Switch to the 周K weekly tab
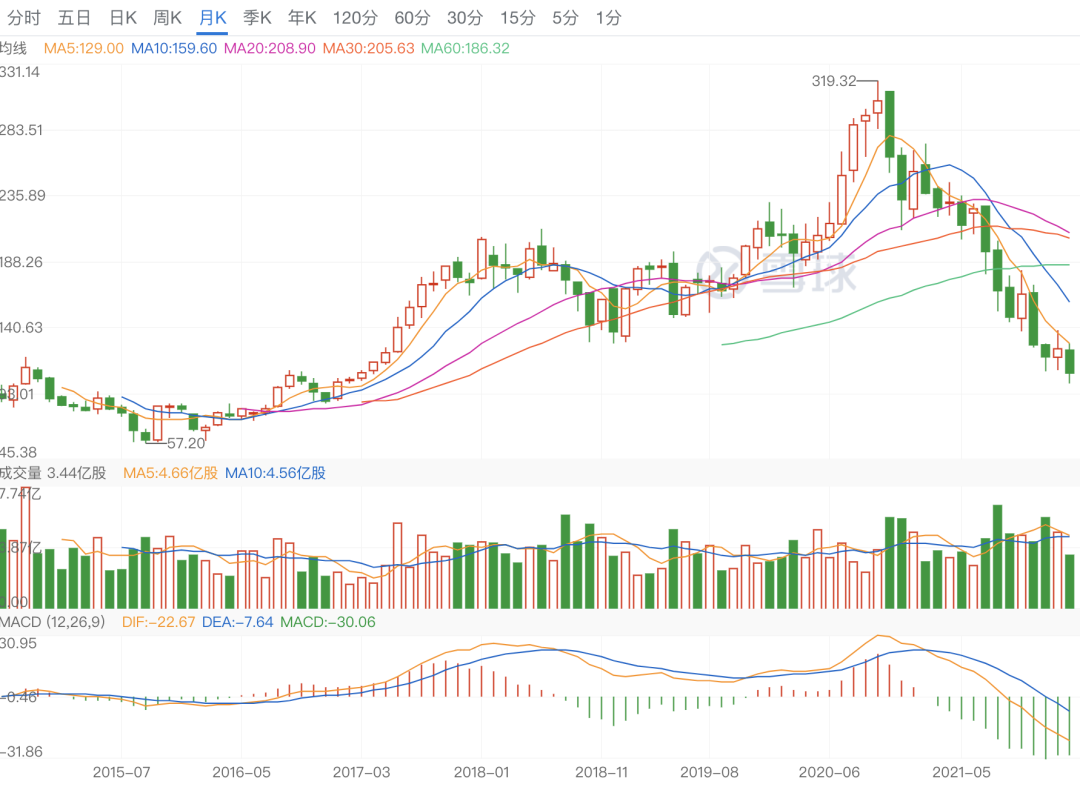 (167, 17)
